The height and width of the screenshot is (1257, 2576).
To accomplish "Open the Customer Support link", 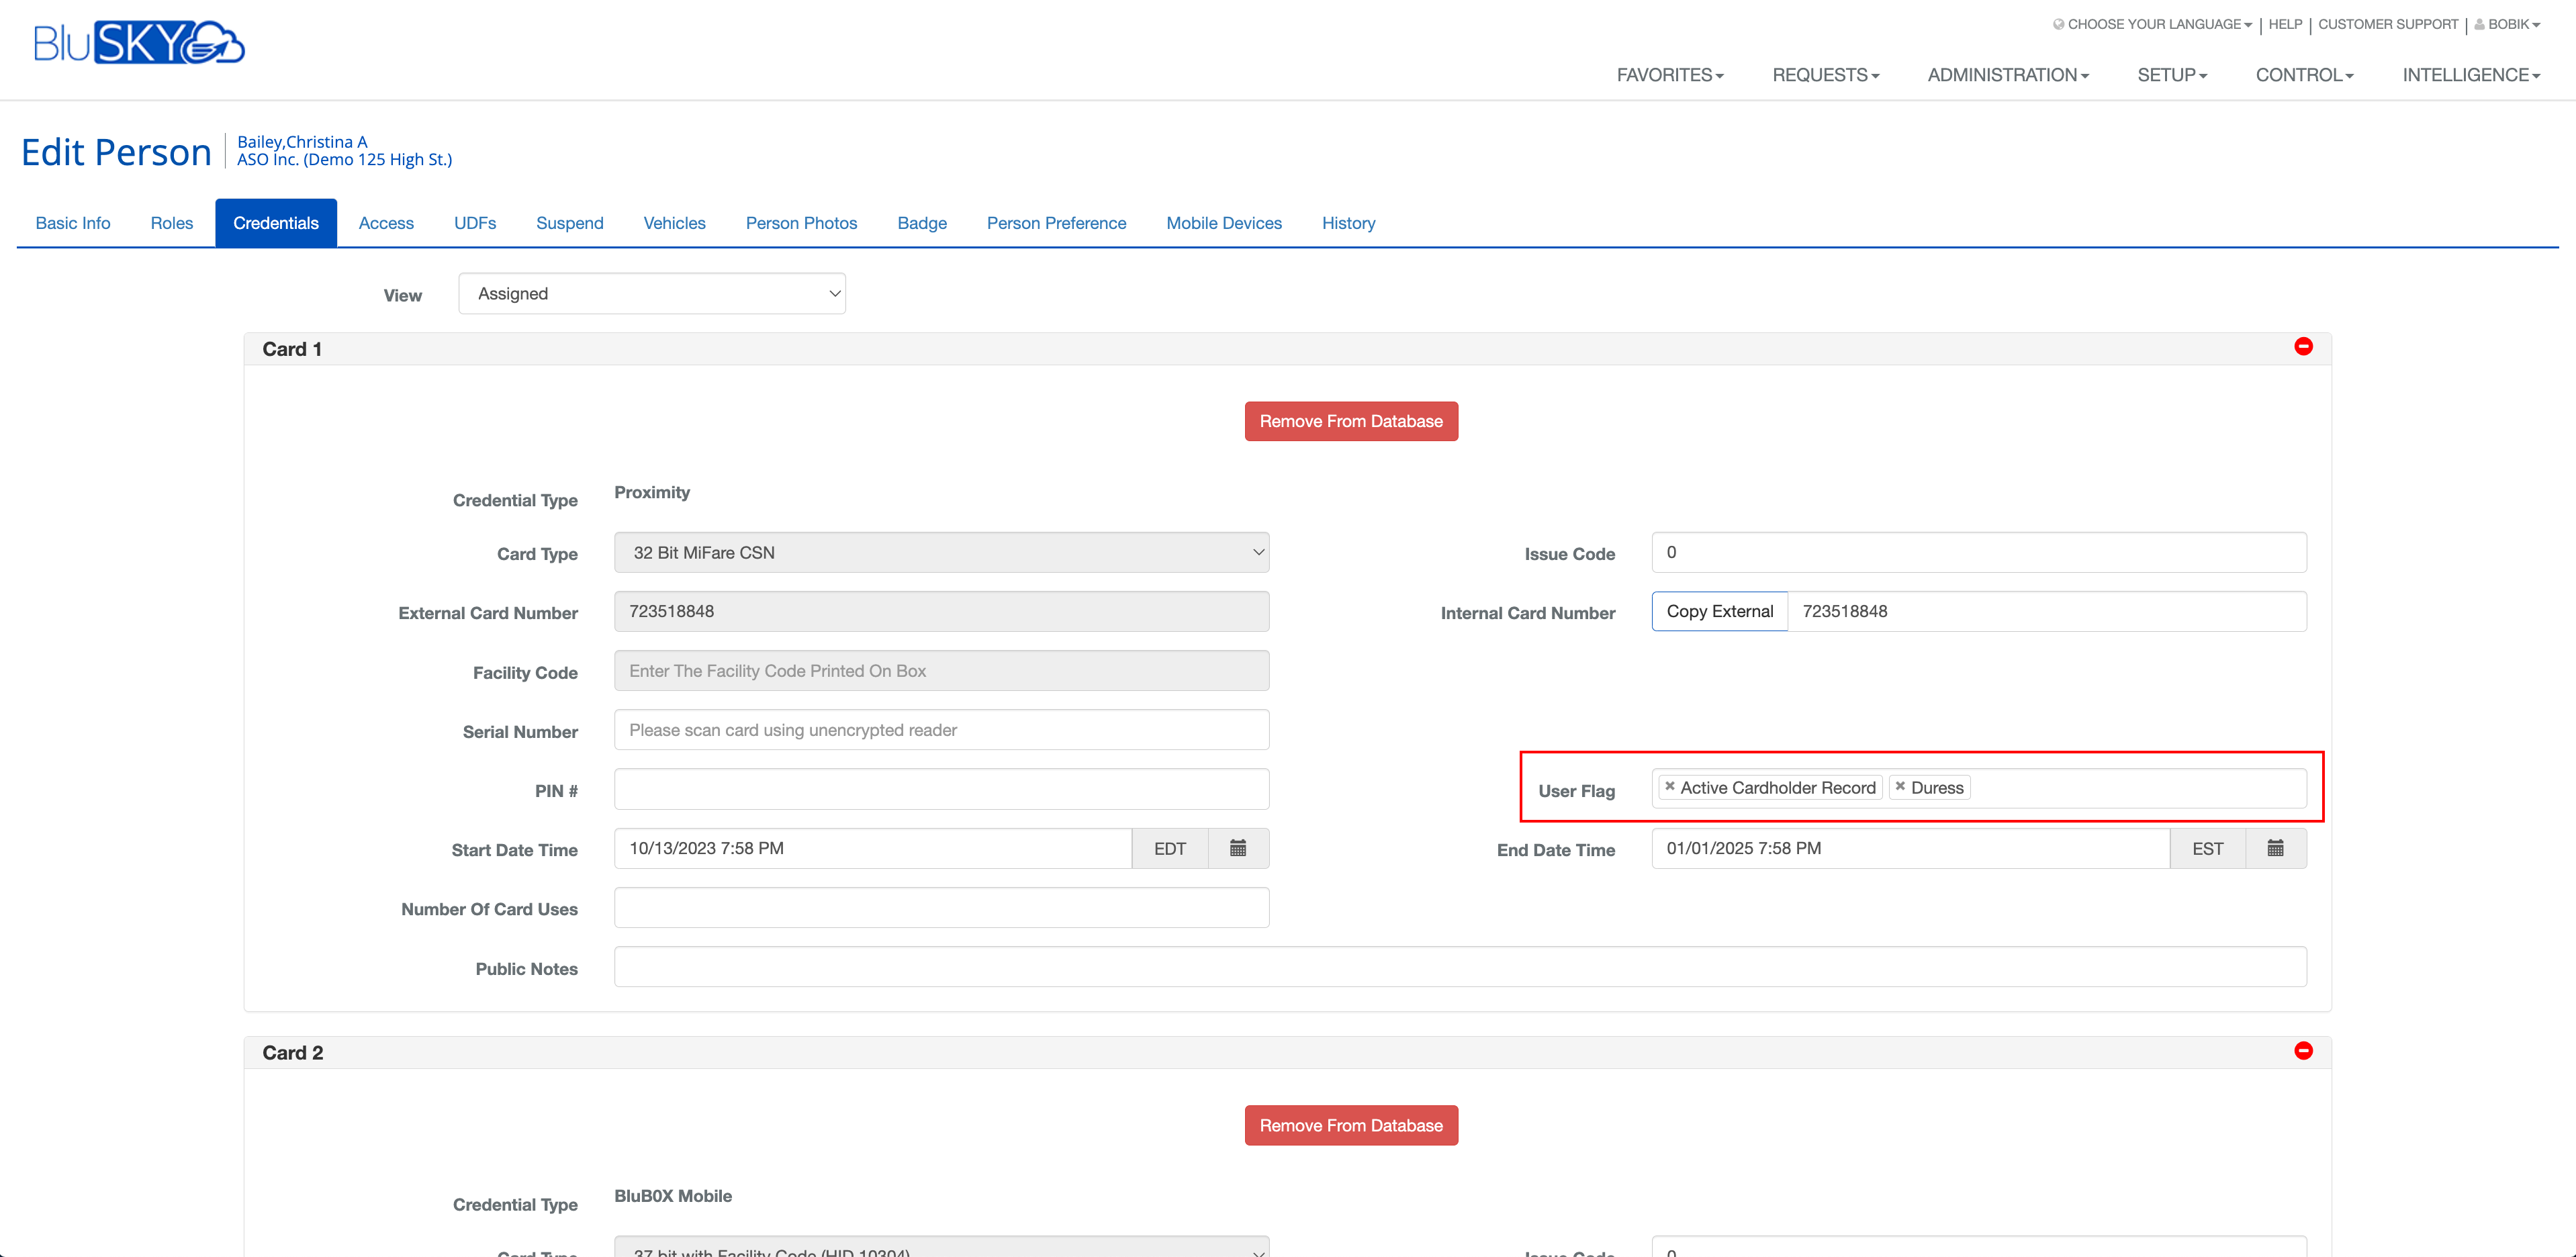I will (x=2387, y=24).
